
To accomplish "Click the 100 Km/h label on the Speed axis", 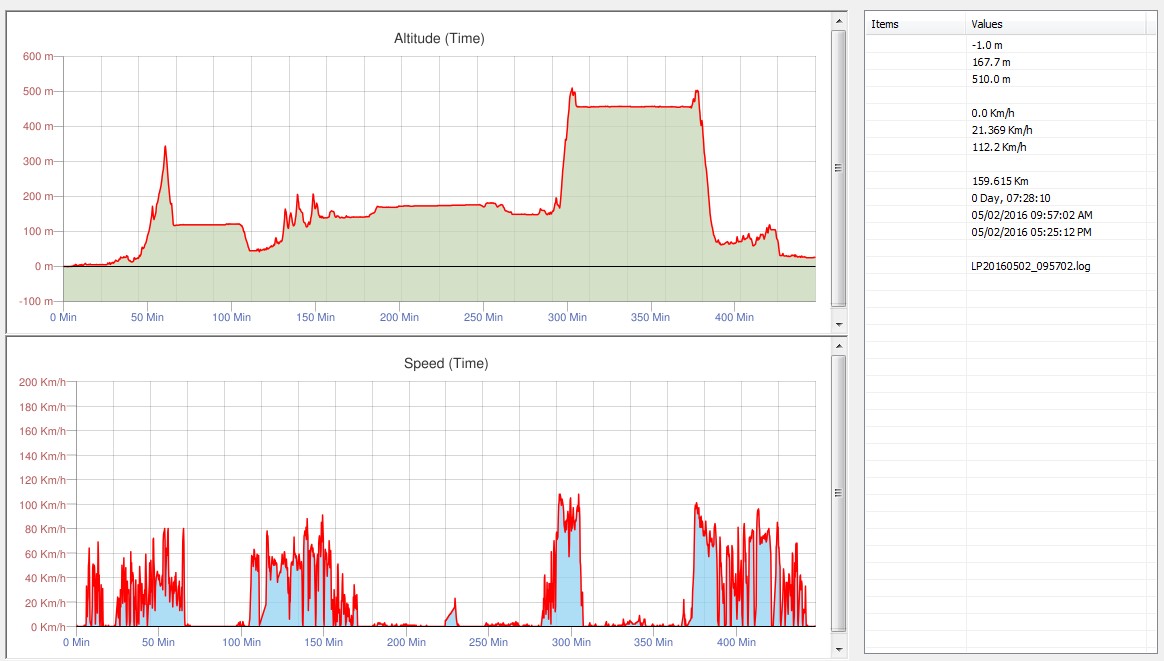I will tap(42, 505).
